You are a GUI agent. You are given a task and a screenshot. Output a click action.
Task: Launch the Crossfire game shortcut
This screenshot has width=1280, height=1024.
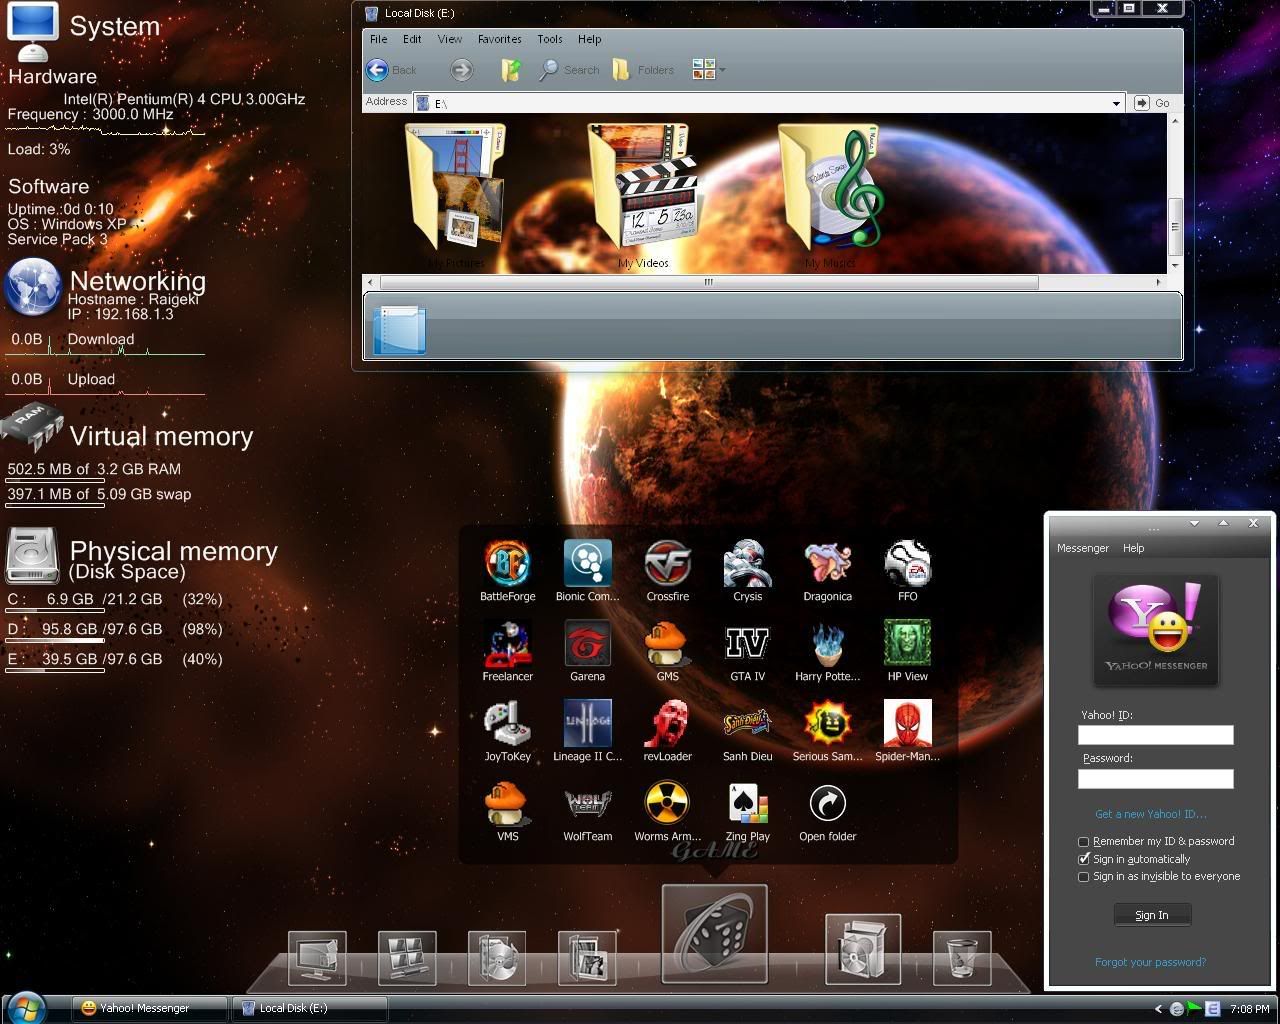(667, 564)
